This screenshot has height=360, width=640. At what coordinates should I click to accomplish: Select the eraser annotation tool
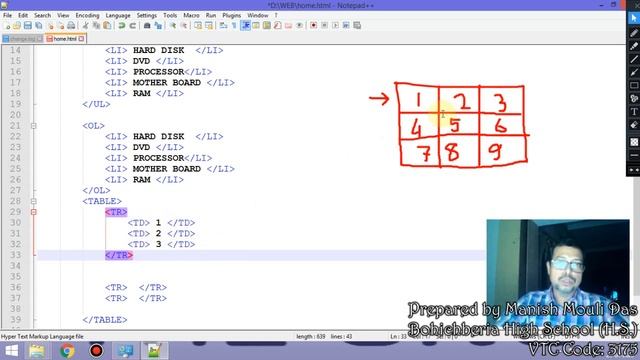click(634, 124)
